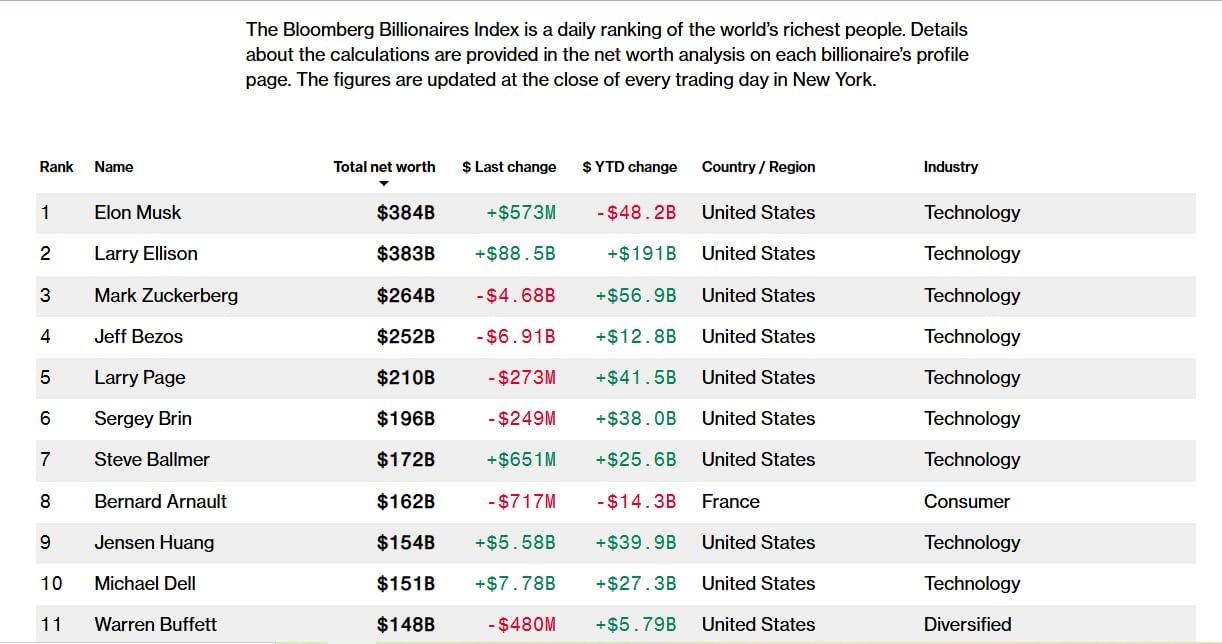Select the Mark Zuckerberg name link
Viewport: 1222px width, 644px height.
(x=166, y=296)
